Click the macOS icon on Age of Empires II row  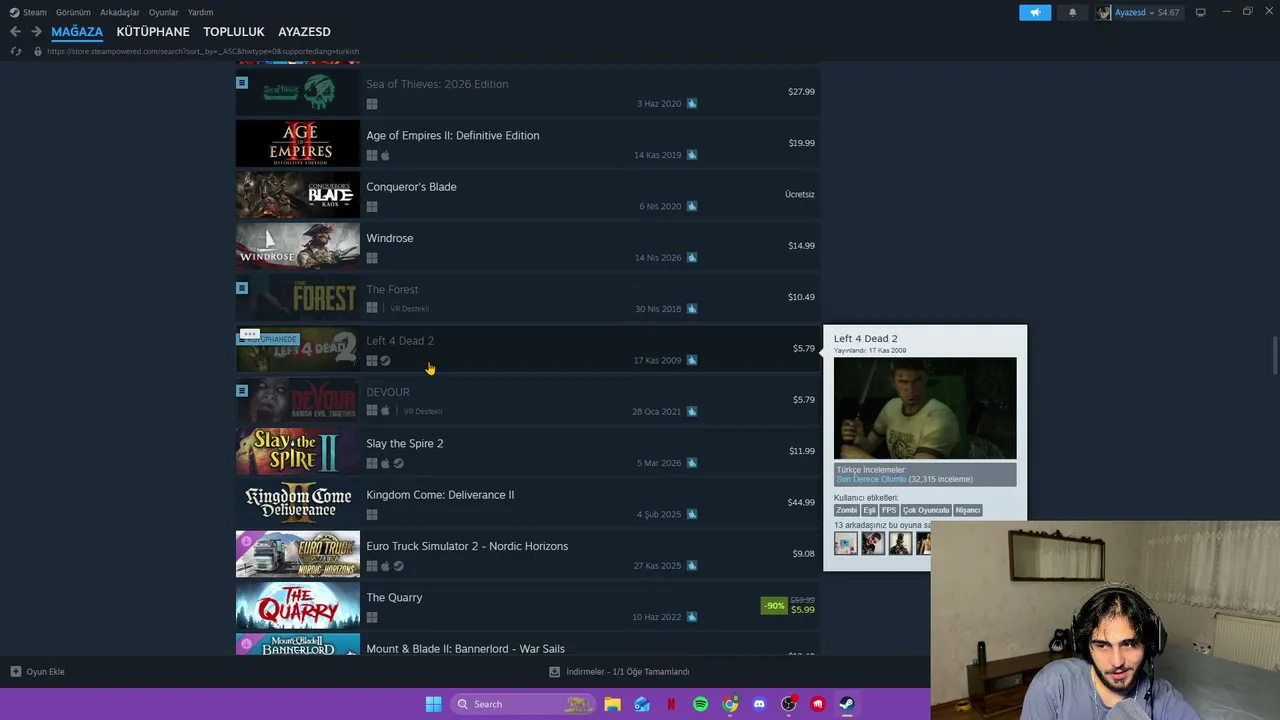coord(385,155)
